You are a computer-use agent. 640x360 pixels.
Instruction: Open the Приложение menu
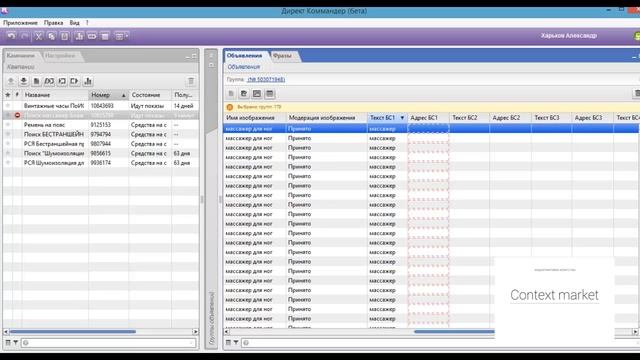coord(20,23)
